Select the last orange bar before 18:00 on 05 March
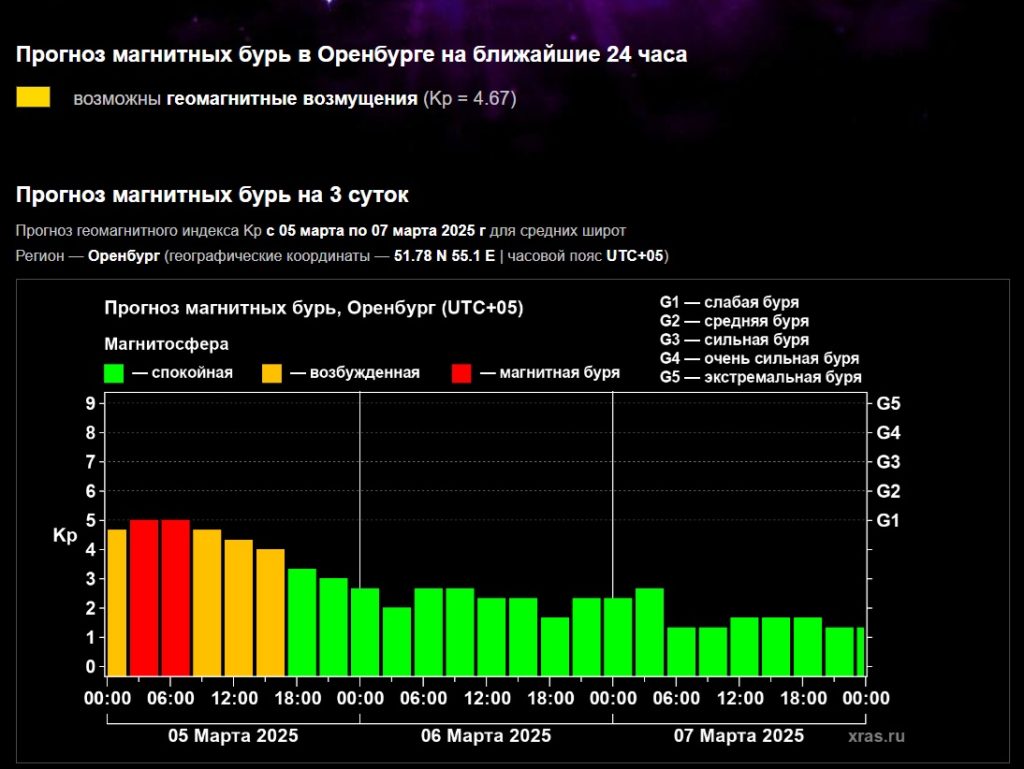This screenshot has width=1024, height=769. point(270,612)
